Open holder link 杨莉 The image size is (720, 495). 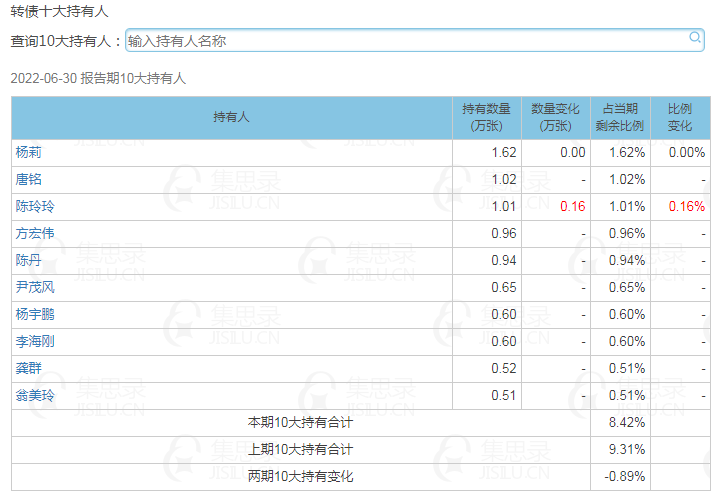[28, 152]
